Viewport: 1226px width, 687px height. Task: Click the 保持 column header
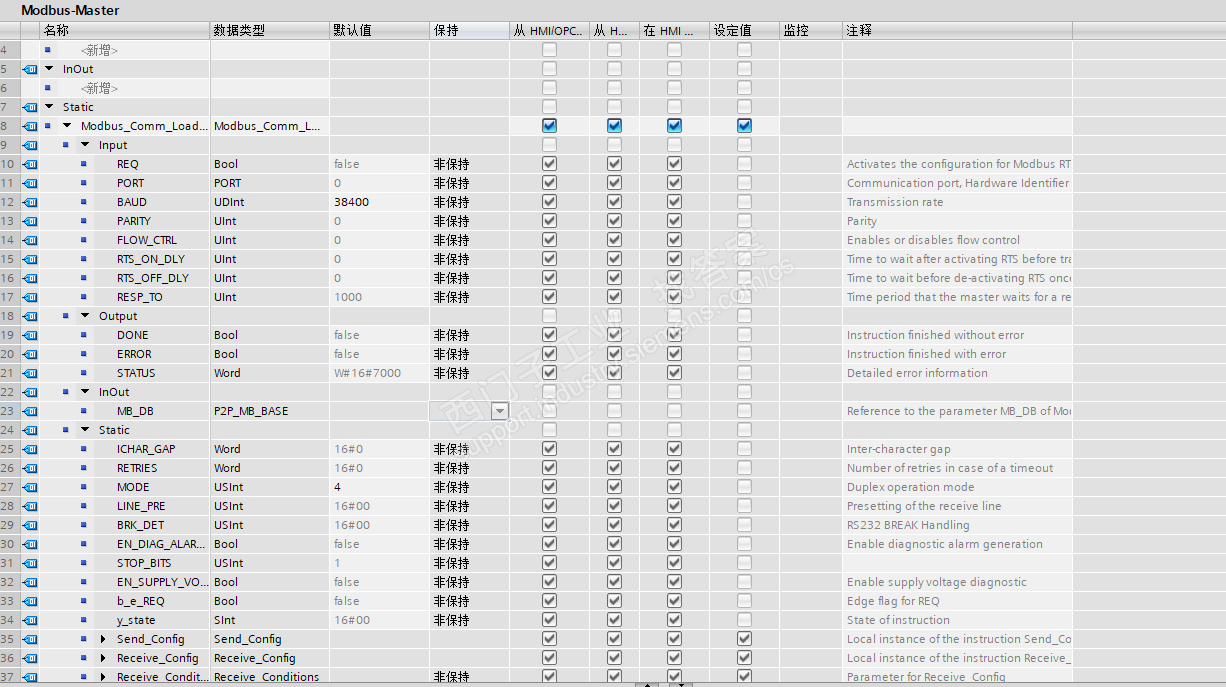coord(469,31)
